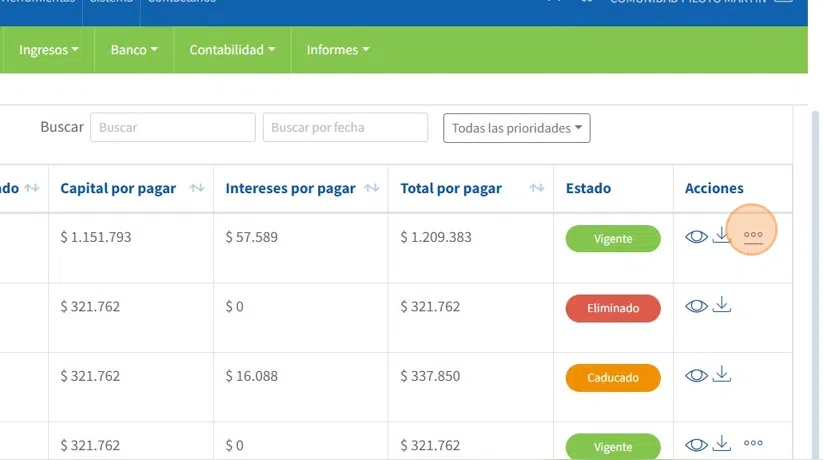Screen dimensions: 823x460
Task: Open more options for the first Vigente row
Action: [753, 236]
